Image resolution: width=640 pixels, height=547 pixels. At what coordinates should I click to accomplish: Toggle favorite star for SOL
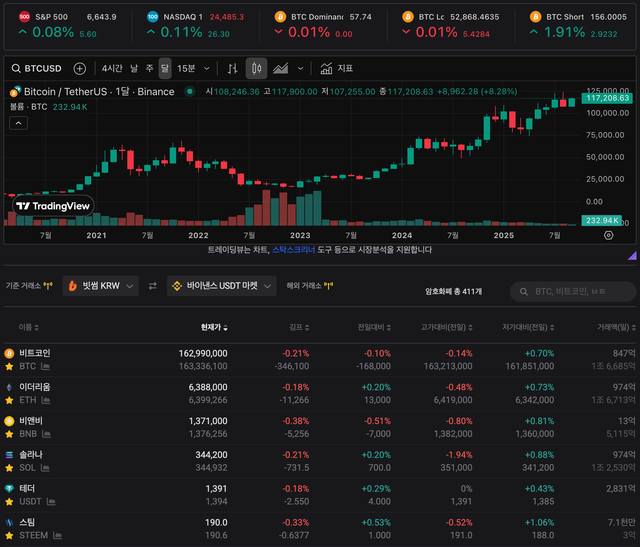point(9,467)
